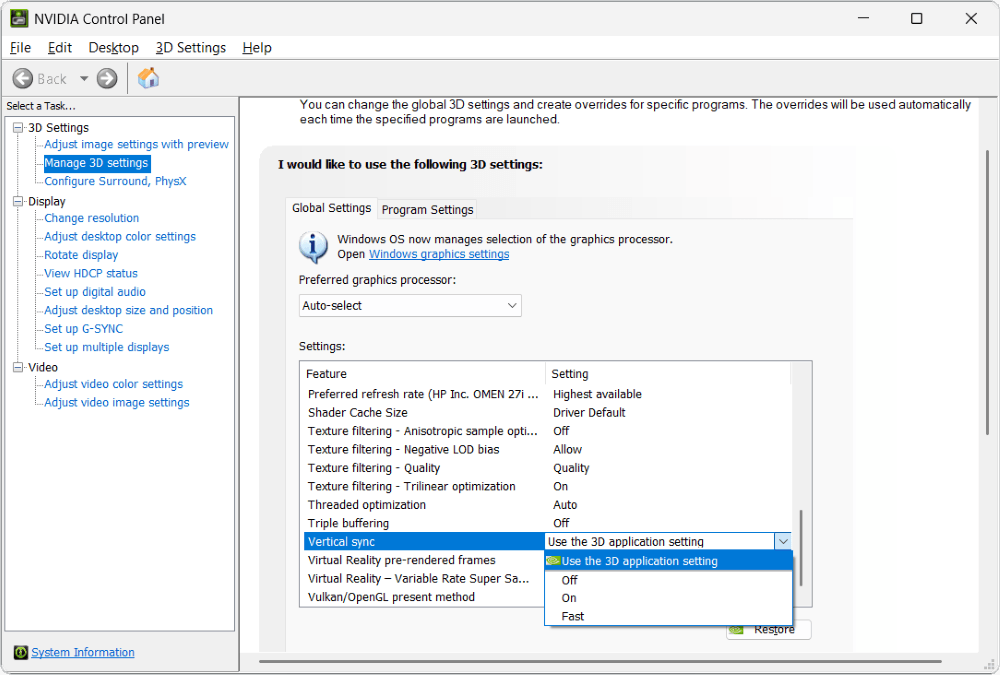Collapse the Display tree node
Viewport: 1000px width, 675px height.
pos(18,201)
